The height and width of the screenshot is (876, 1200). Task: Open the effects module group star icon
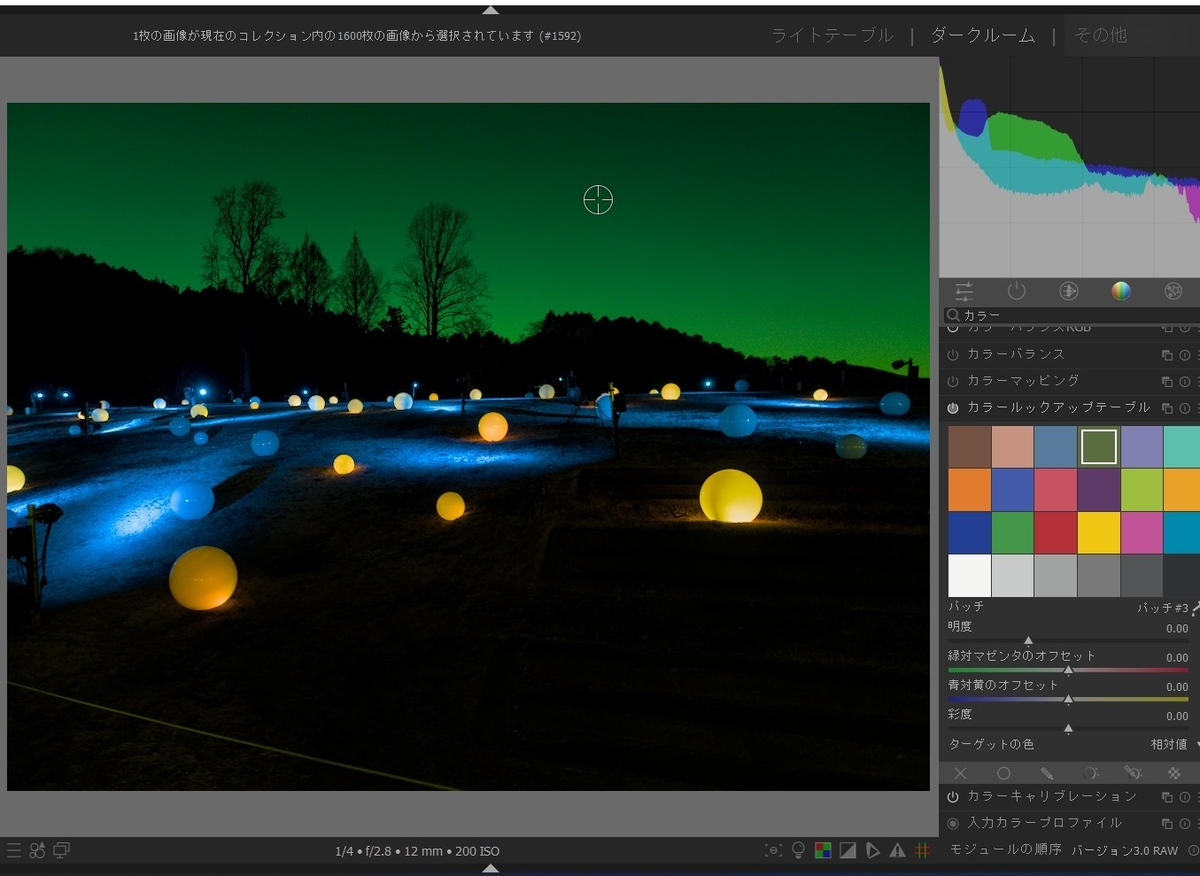1172,291
